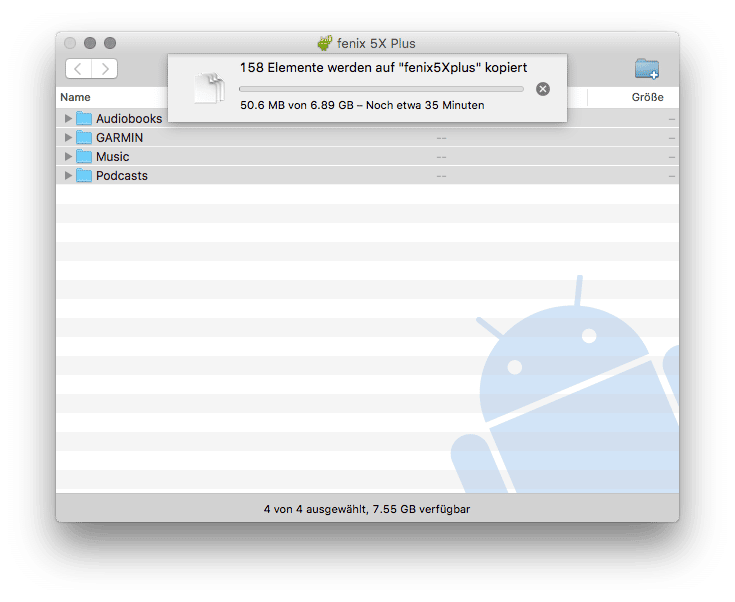
Task: Sort by the Größe column header
Action: pyautogui.click(x=647, y=97)
